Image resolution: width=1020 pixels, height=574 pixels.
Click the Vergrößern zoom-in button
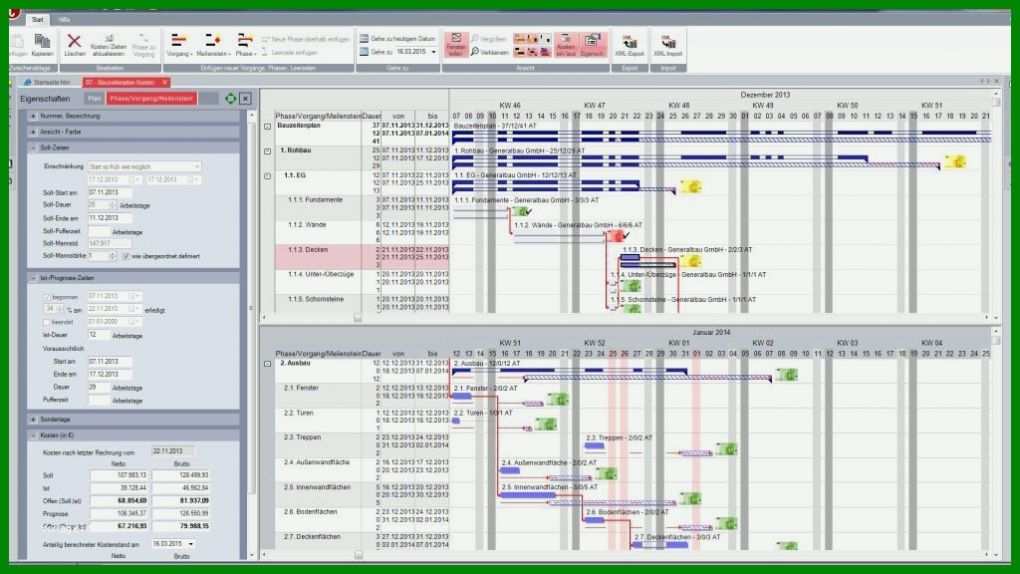489,39
